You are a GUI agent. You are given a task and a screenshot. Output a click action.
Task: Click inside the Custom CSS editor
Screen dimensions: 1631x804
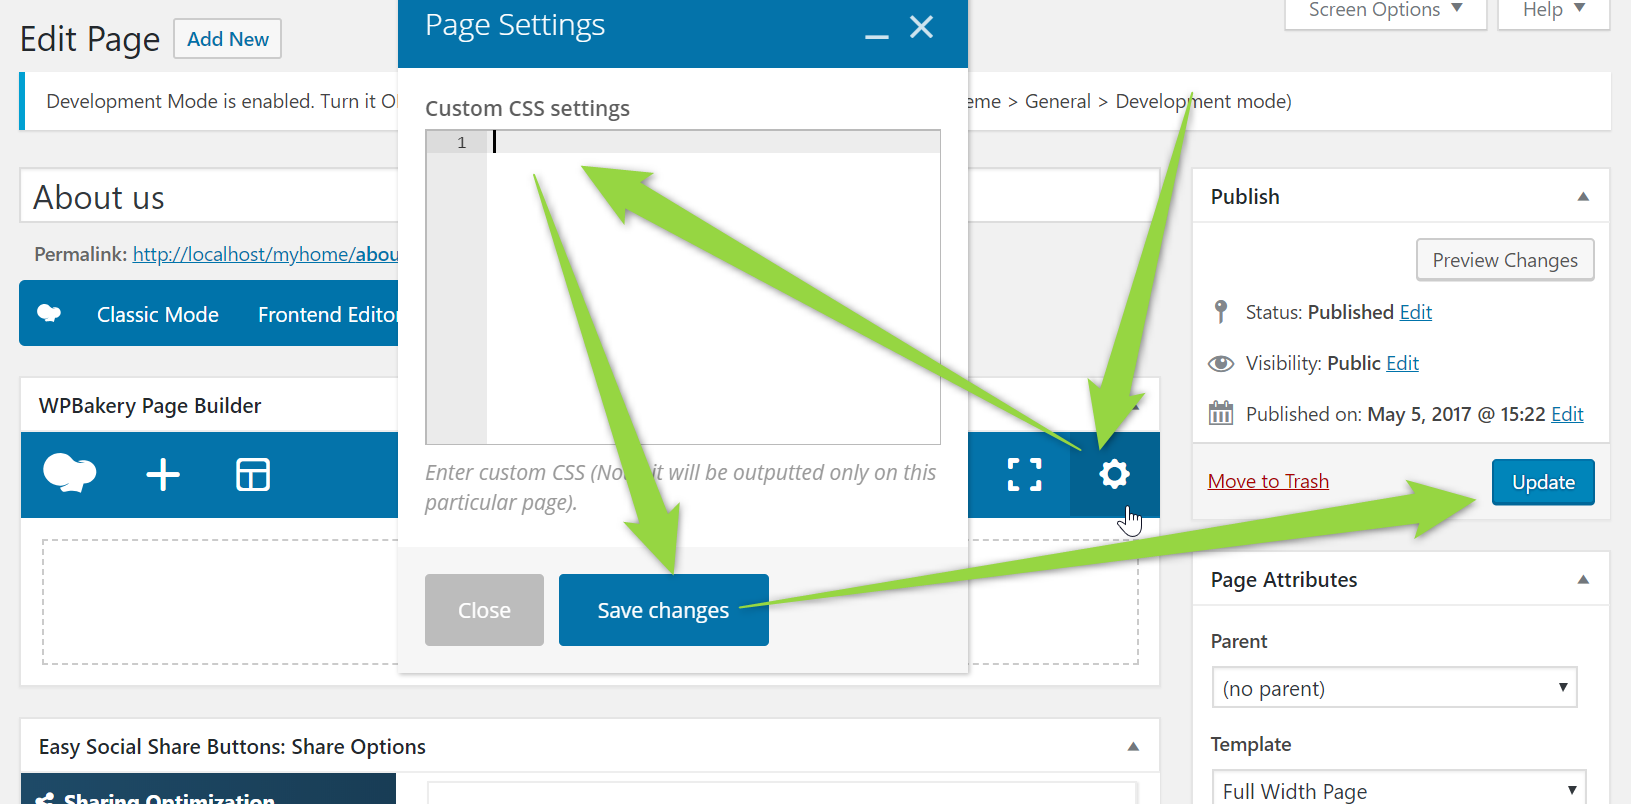tap(712, 290)
